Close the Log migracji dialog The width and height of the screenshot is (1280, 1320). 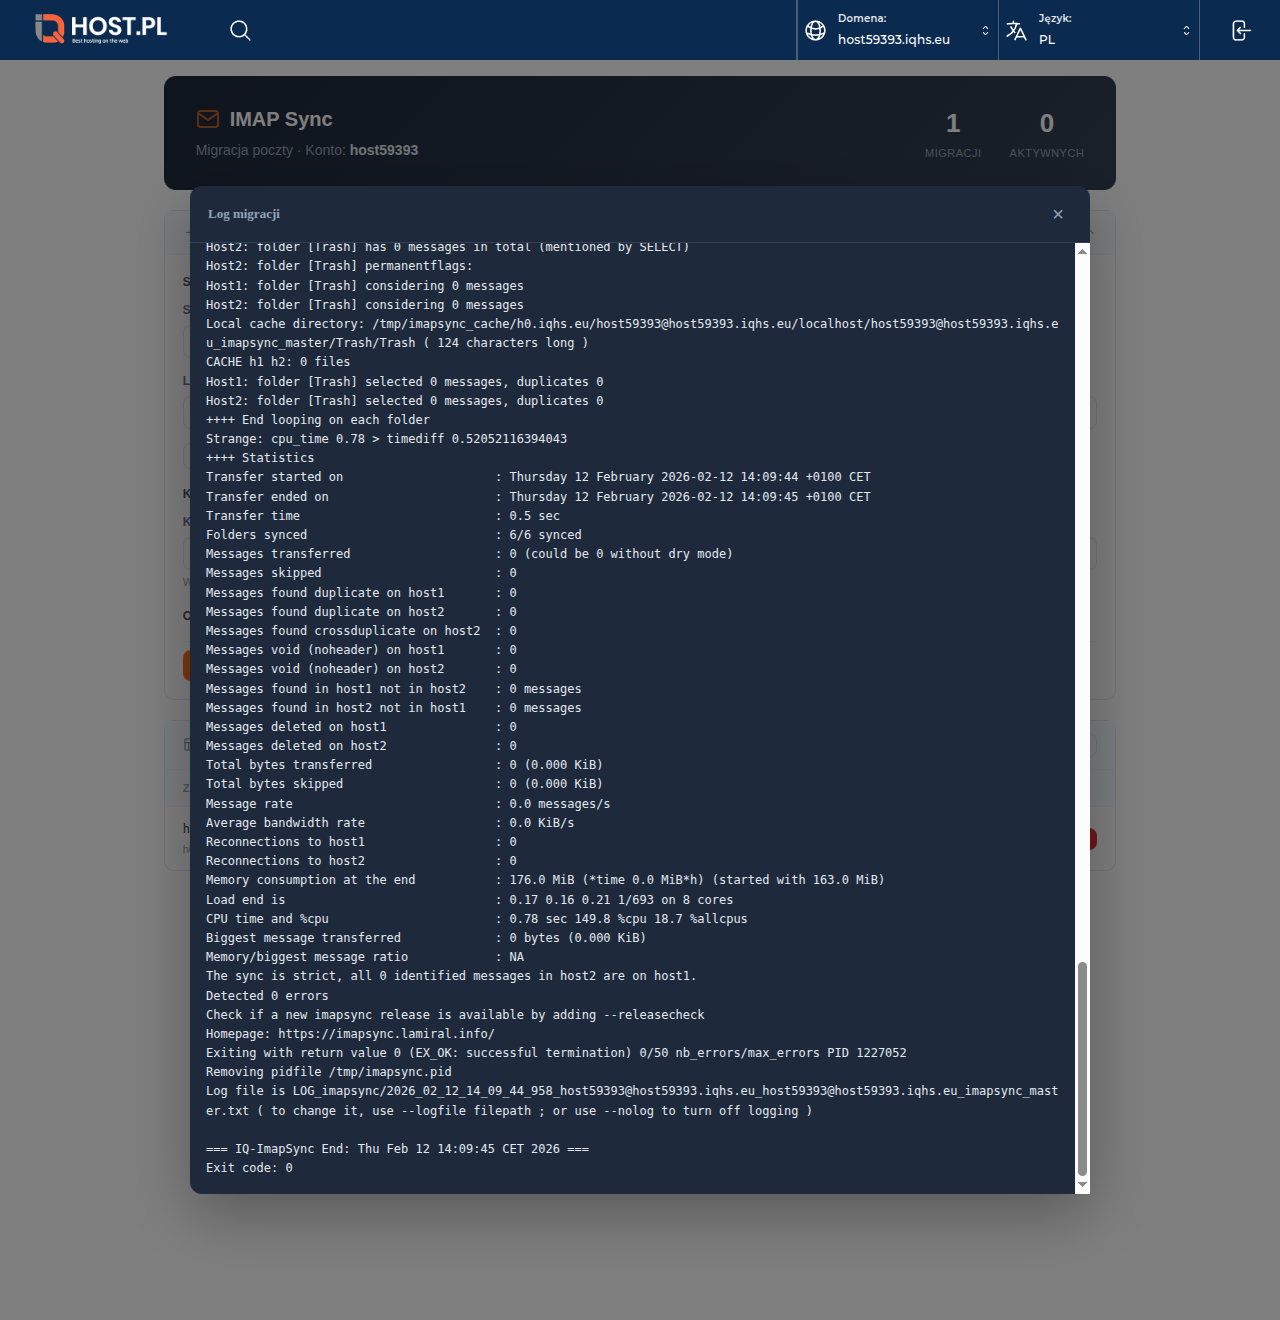[1058, 214]
